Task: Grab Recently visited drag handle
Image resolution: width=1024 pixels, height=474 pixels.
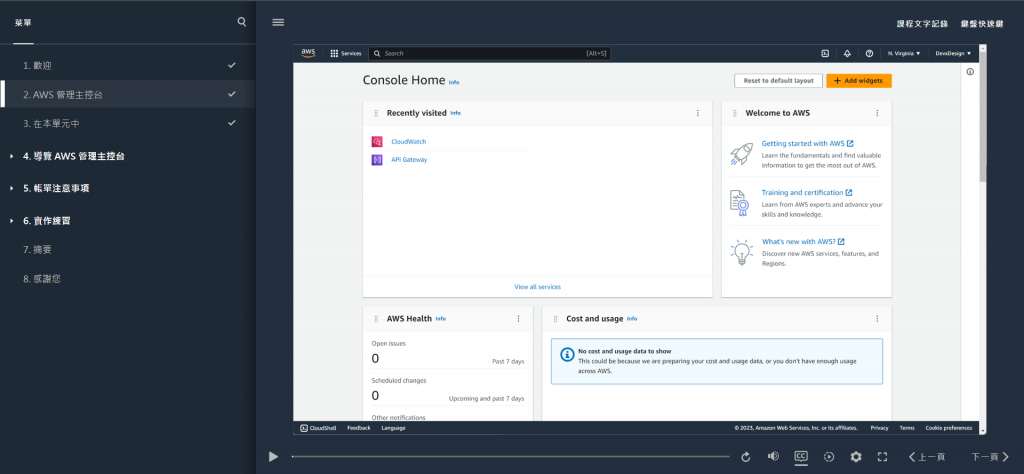Action: click(376, 113)
